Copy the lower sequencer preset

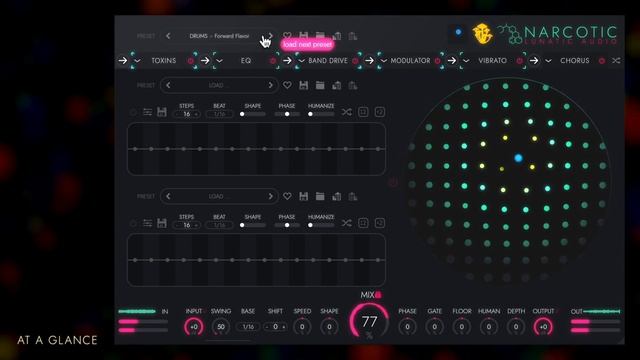click(x=336, y=196)
